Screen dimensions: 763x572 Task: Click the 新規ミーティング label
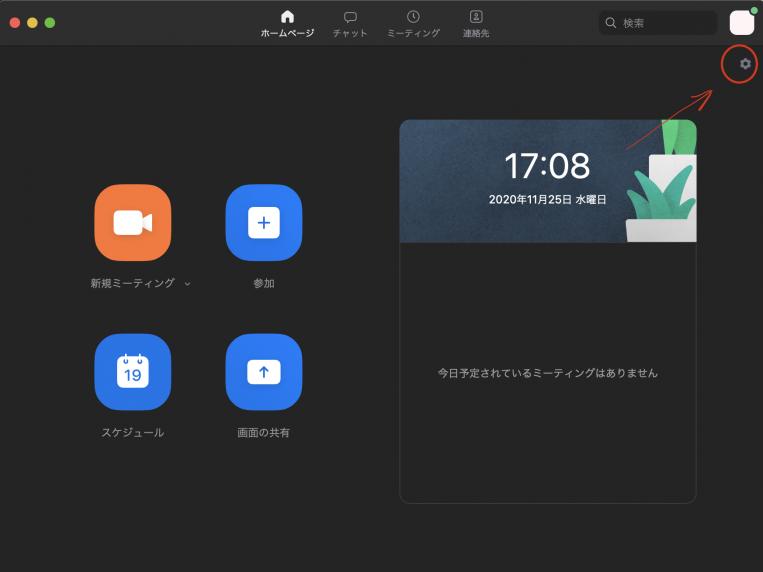pyautogui.click(x=132, y=283)
